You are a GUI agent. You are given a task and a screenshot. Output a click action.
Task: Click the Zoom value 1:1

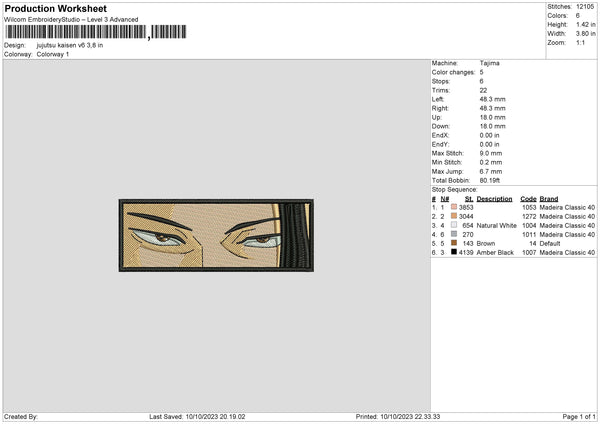(x=580, y=42)
